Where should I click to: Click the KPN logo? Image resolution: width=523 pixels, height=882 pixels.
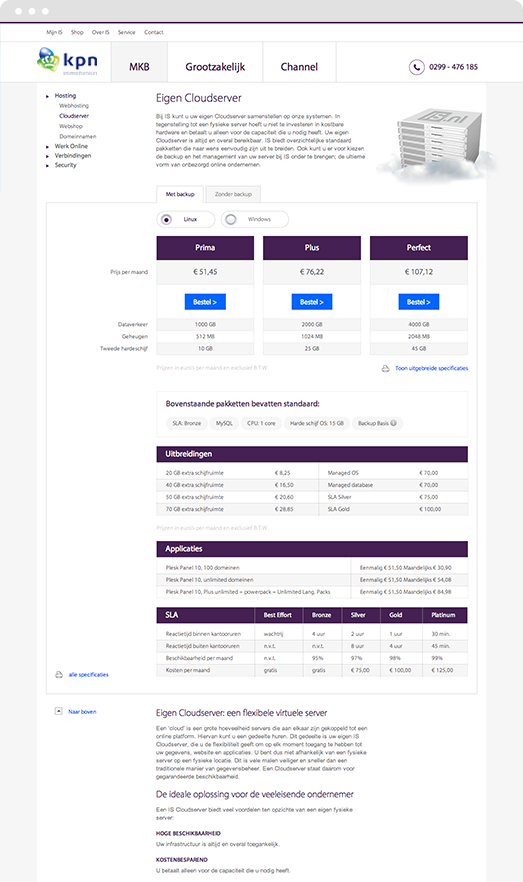click(x=67, y=61)
